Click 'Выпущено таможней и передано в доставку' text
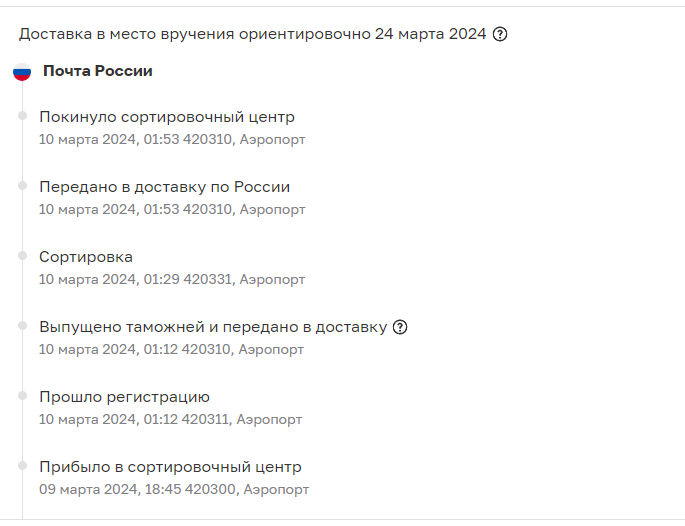Viewport: 685px width, 526px height. [x=213, y=327]
